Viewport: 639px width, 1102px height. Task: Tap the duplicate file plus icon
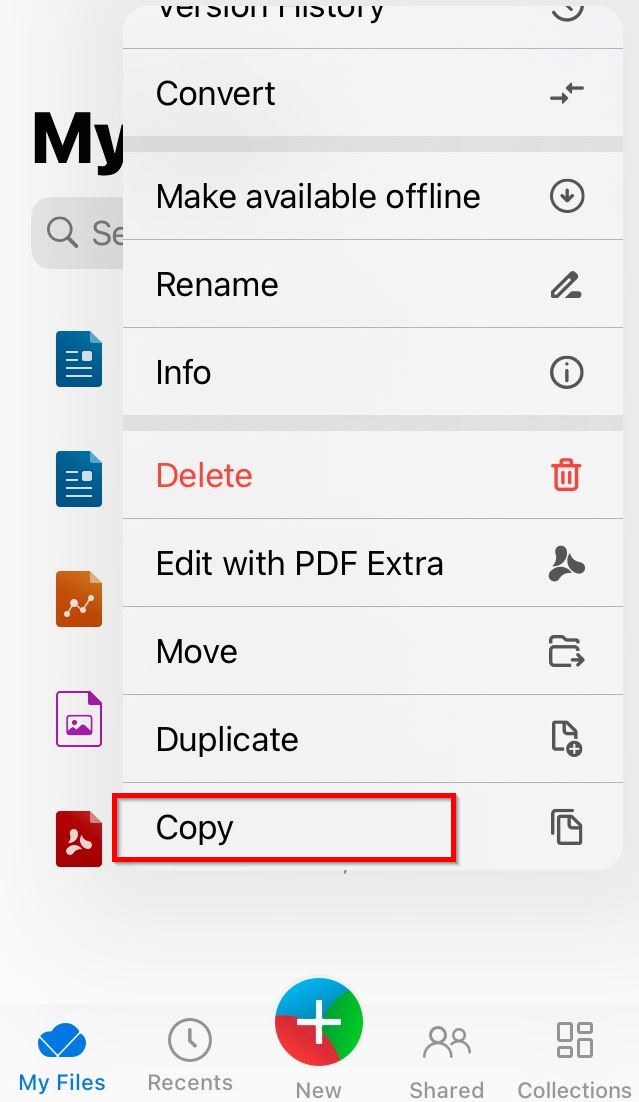(567, 739)
